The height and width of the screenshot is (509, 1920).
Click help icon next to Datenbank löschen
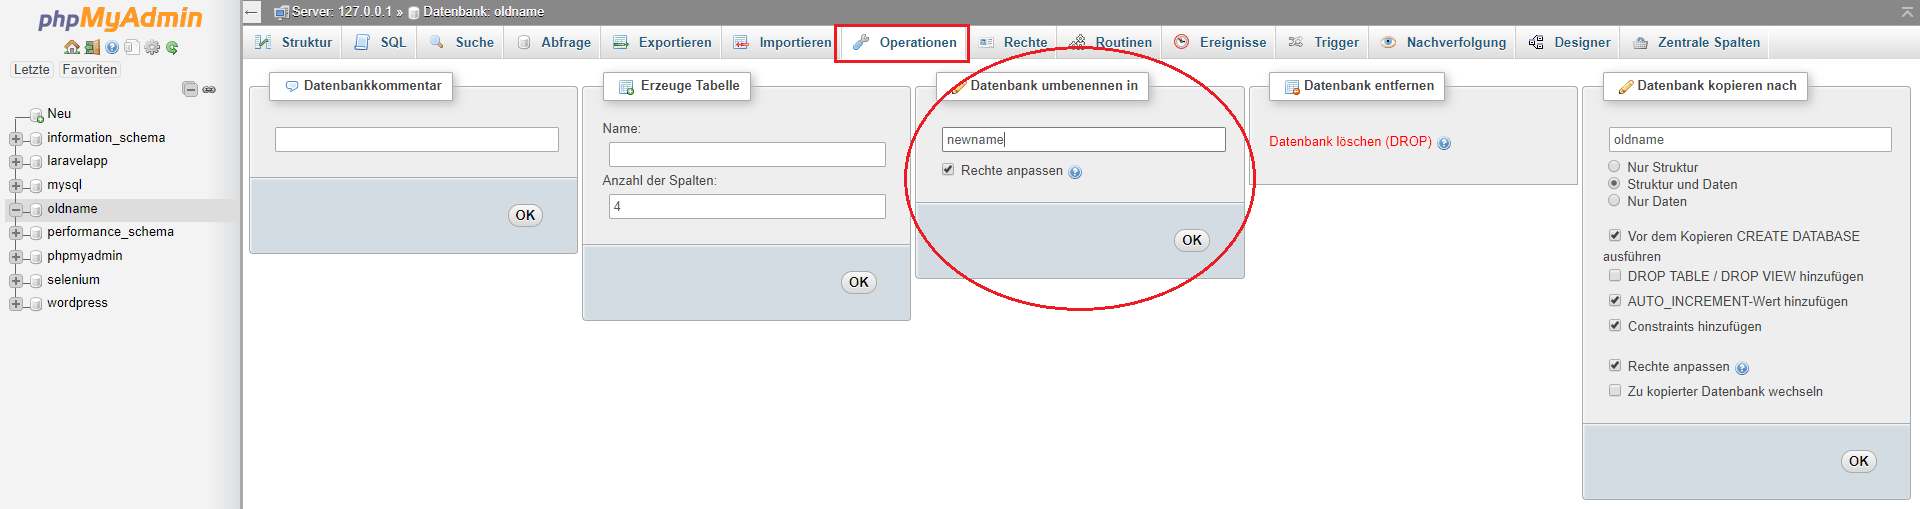click(x=1444, y=143)
